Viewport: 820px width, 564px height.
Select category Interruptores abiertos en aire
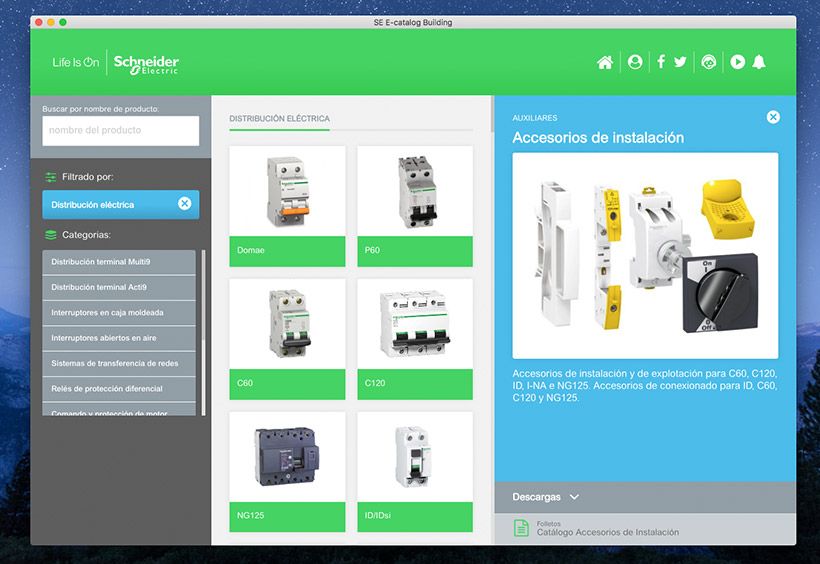point(119,338)
